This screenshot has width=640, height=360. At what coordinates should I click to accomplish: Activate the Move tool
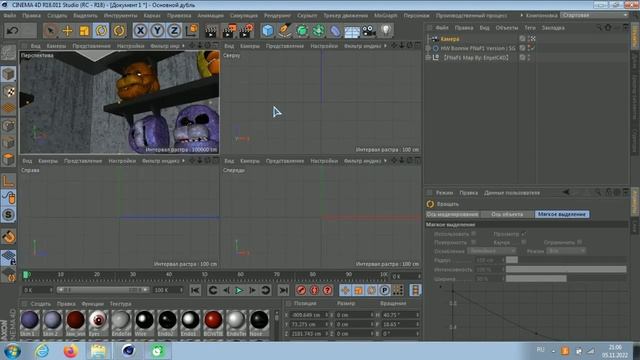click(67, 31)
